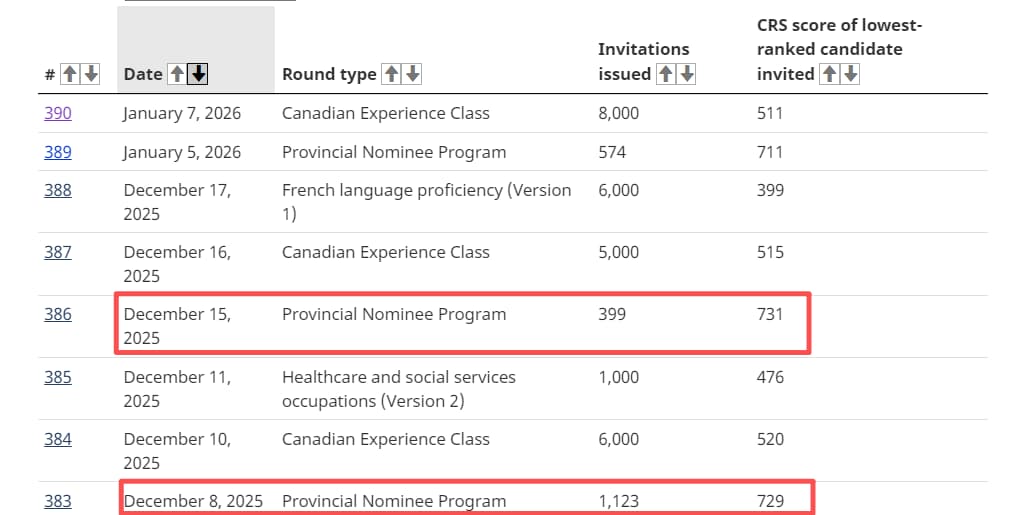Image resolution: width=1011 pixels, height=515 pixels.
Task: Sort # column descending arrow
Action: [90, 74]
